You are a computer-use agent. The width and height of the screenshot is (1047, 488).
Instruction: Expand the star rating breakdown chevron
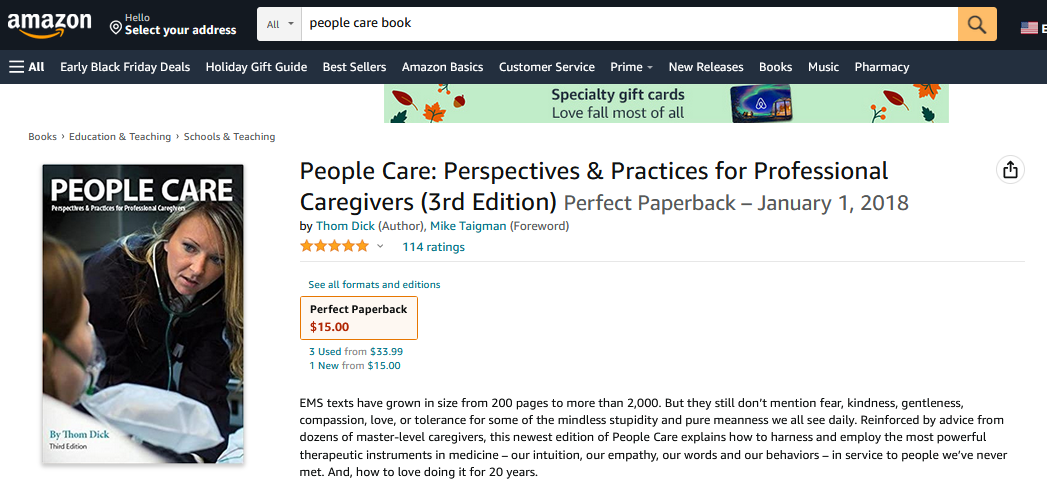[x=380, y=246]
